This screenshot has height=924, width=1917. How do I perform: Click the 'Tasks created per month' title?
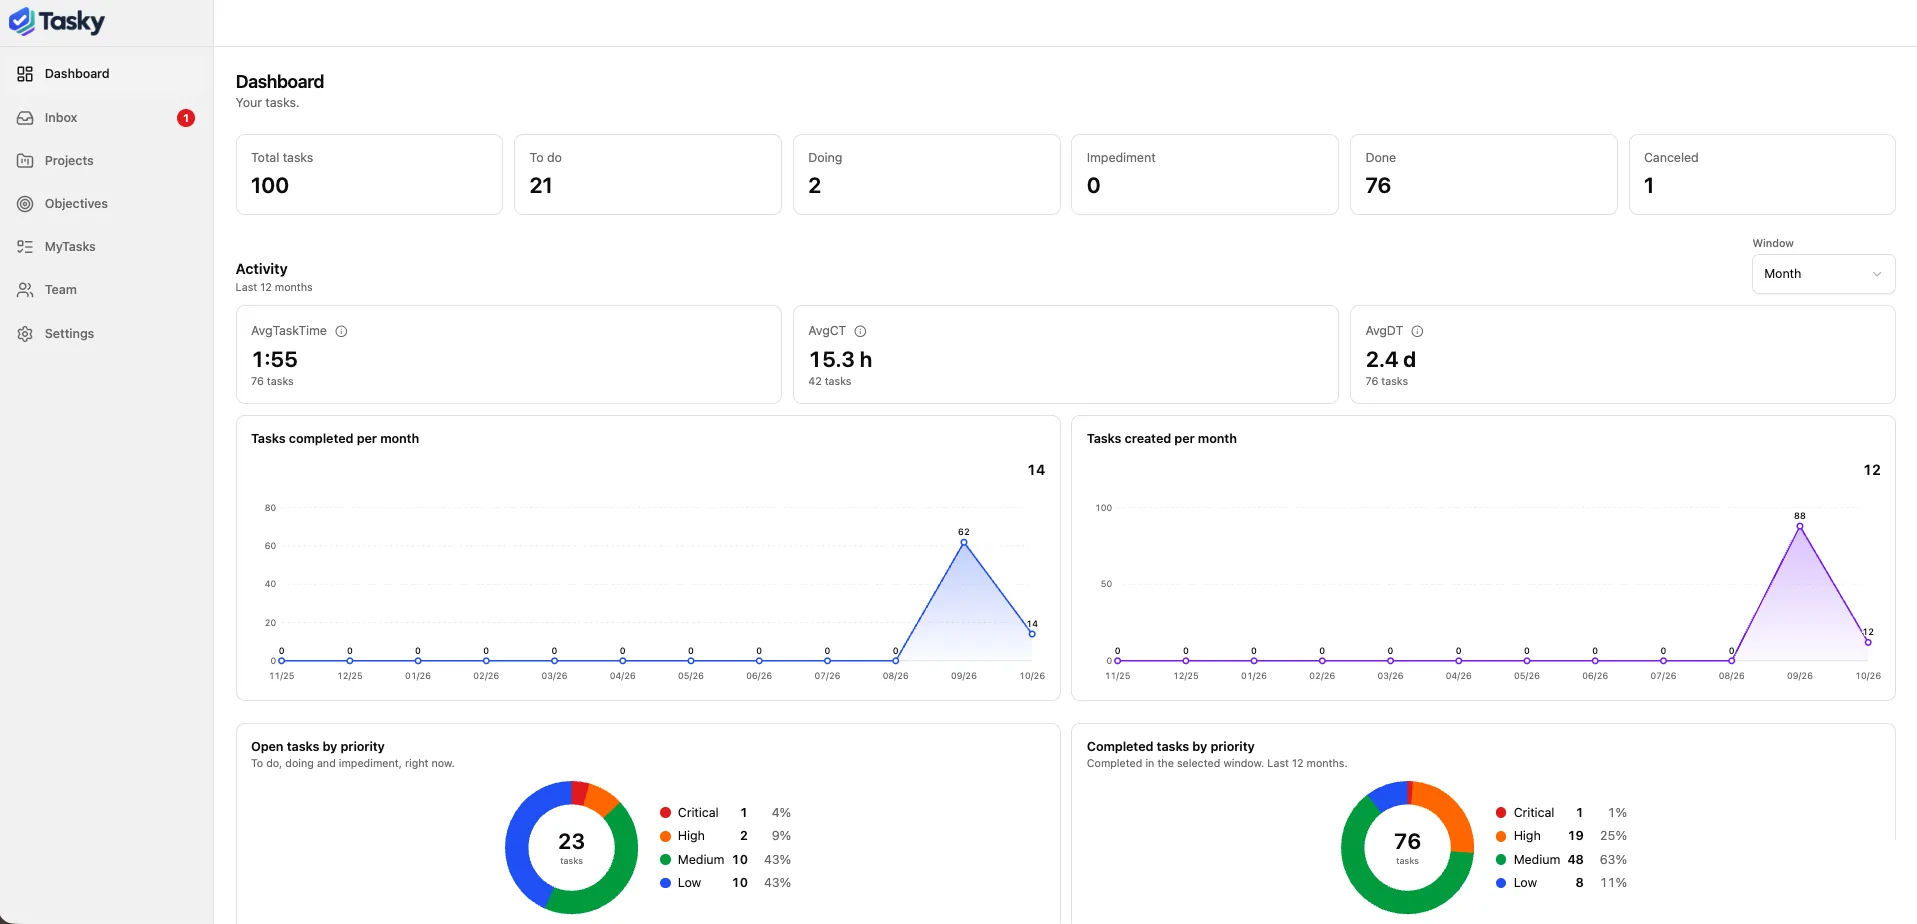click(1162, 439)
